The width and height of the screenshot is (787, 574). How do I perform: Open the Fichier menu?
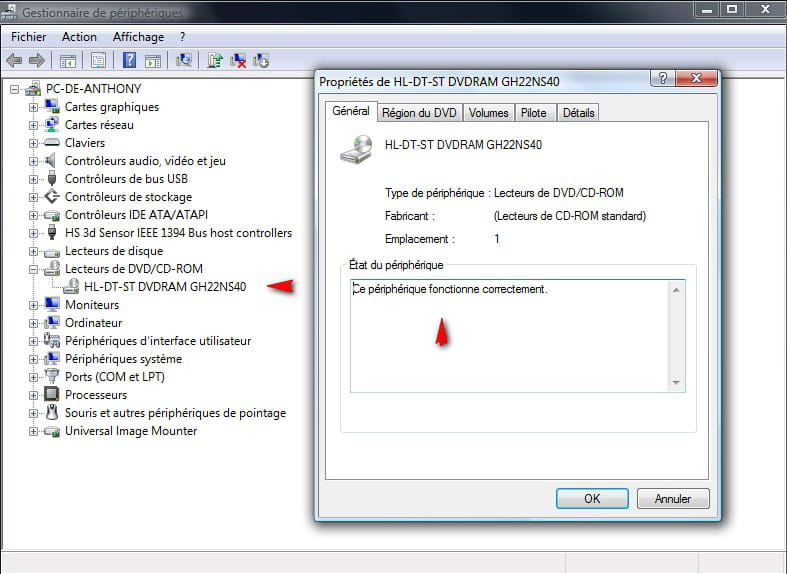tap(28, 37)
